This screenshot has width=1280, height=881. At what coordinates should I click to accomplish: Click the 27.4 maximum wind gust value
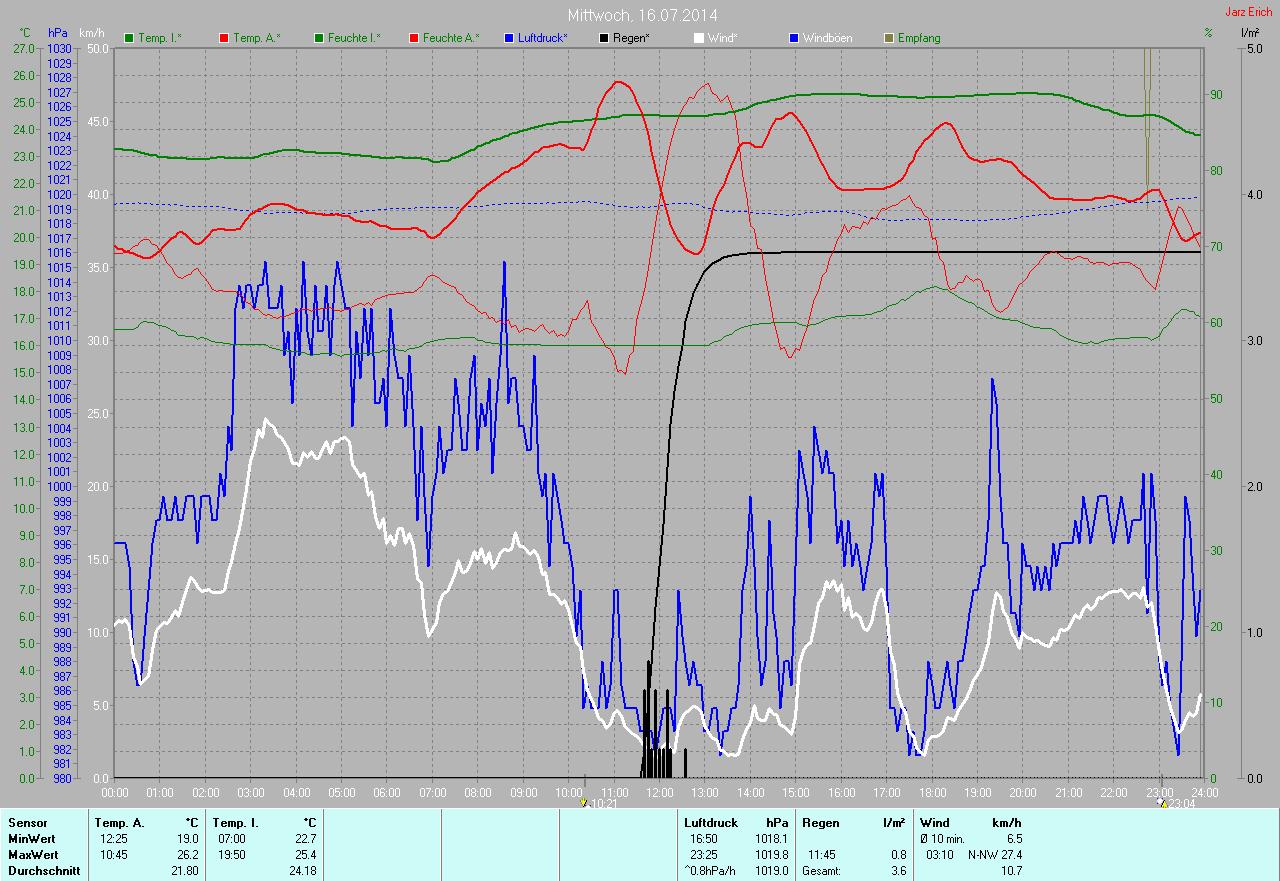pos(1013,854)
